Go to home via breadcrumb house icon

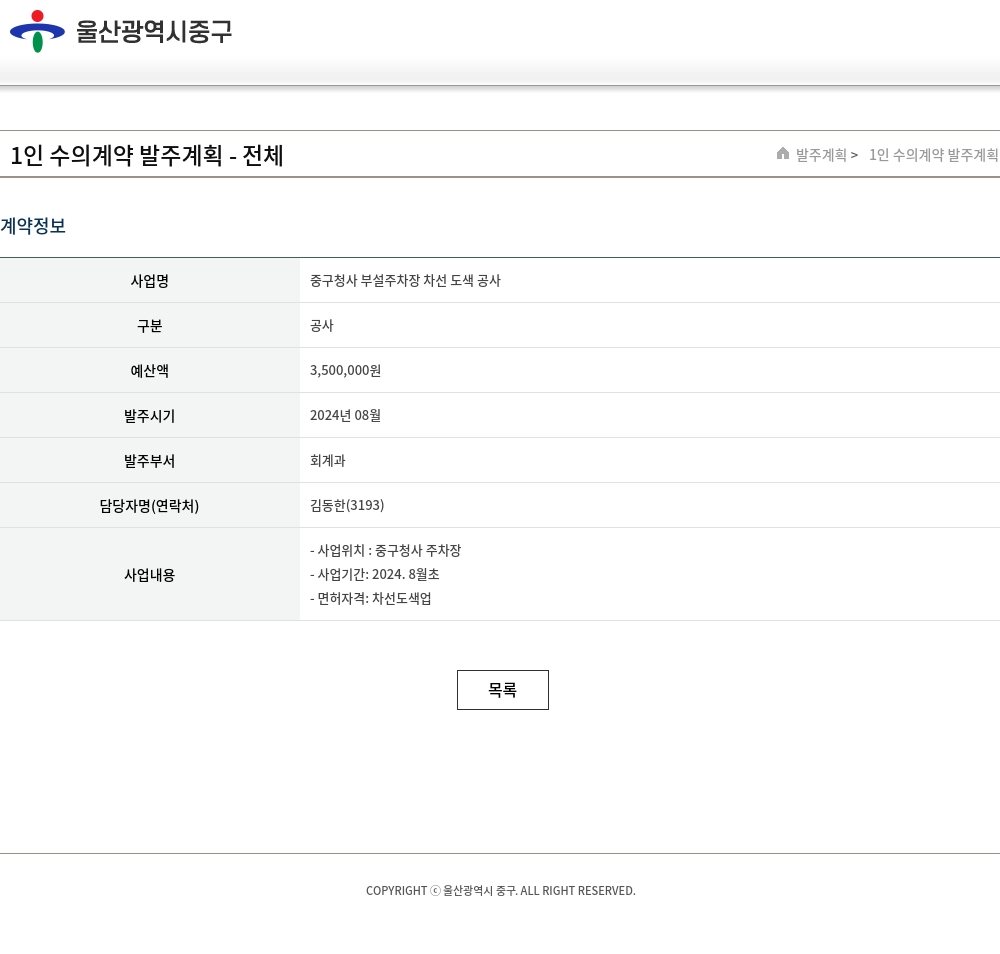(783, 154)
